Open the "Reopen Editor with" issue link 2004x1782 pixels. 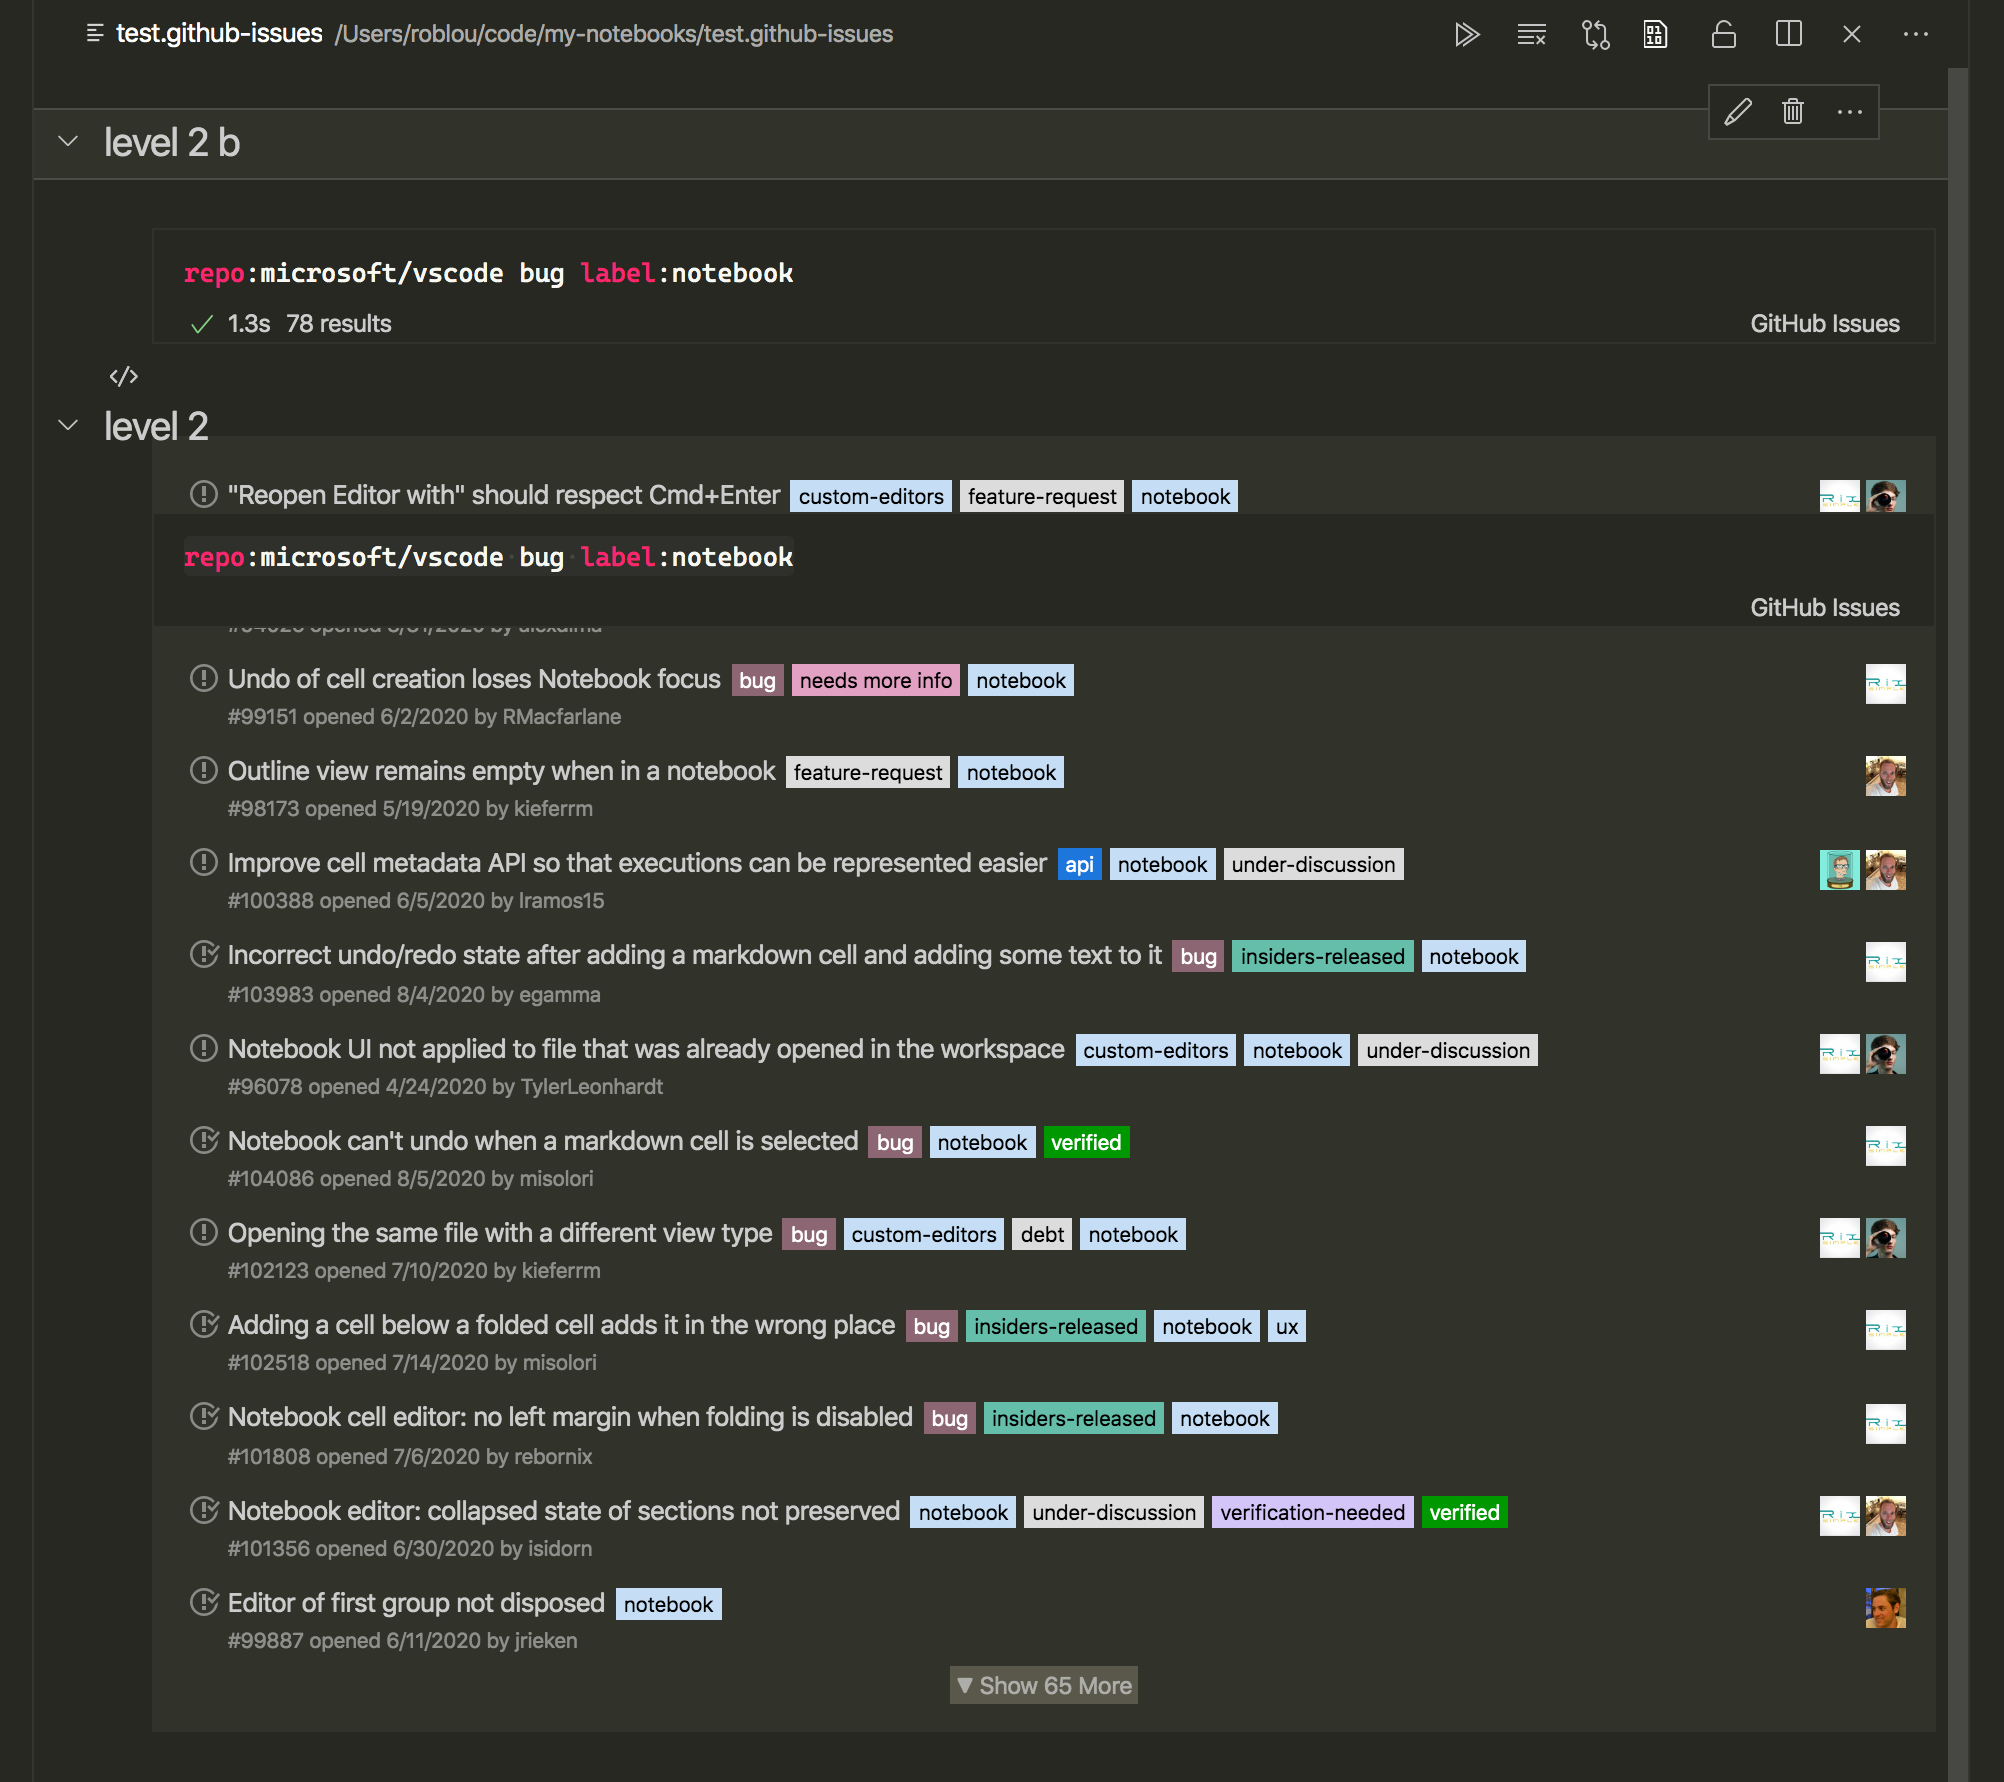click(x=504, y=495)
